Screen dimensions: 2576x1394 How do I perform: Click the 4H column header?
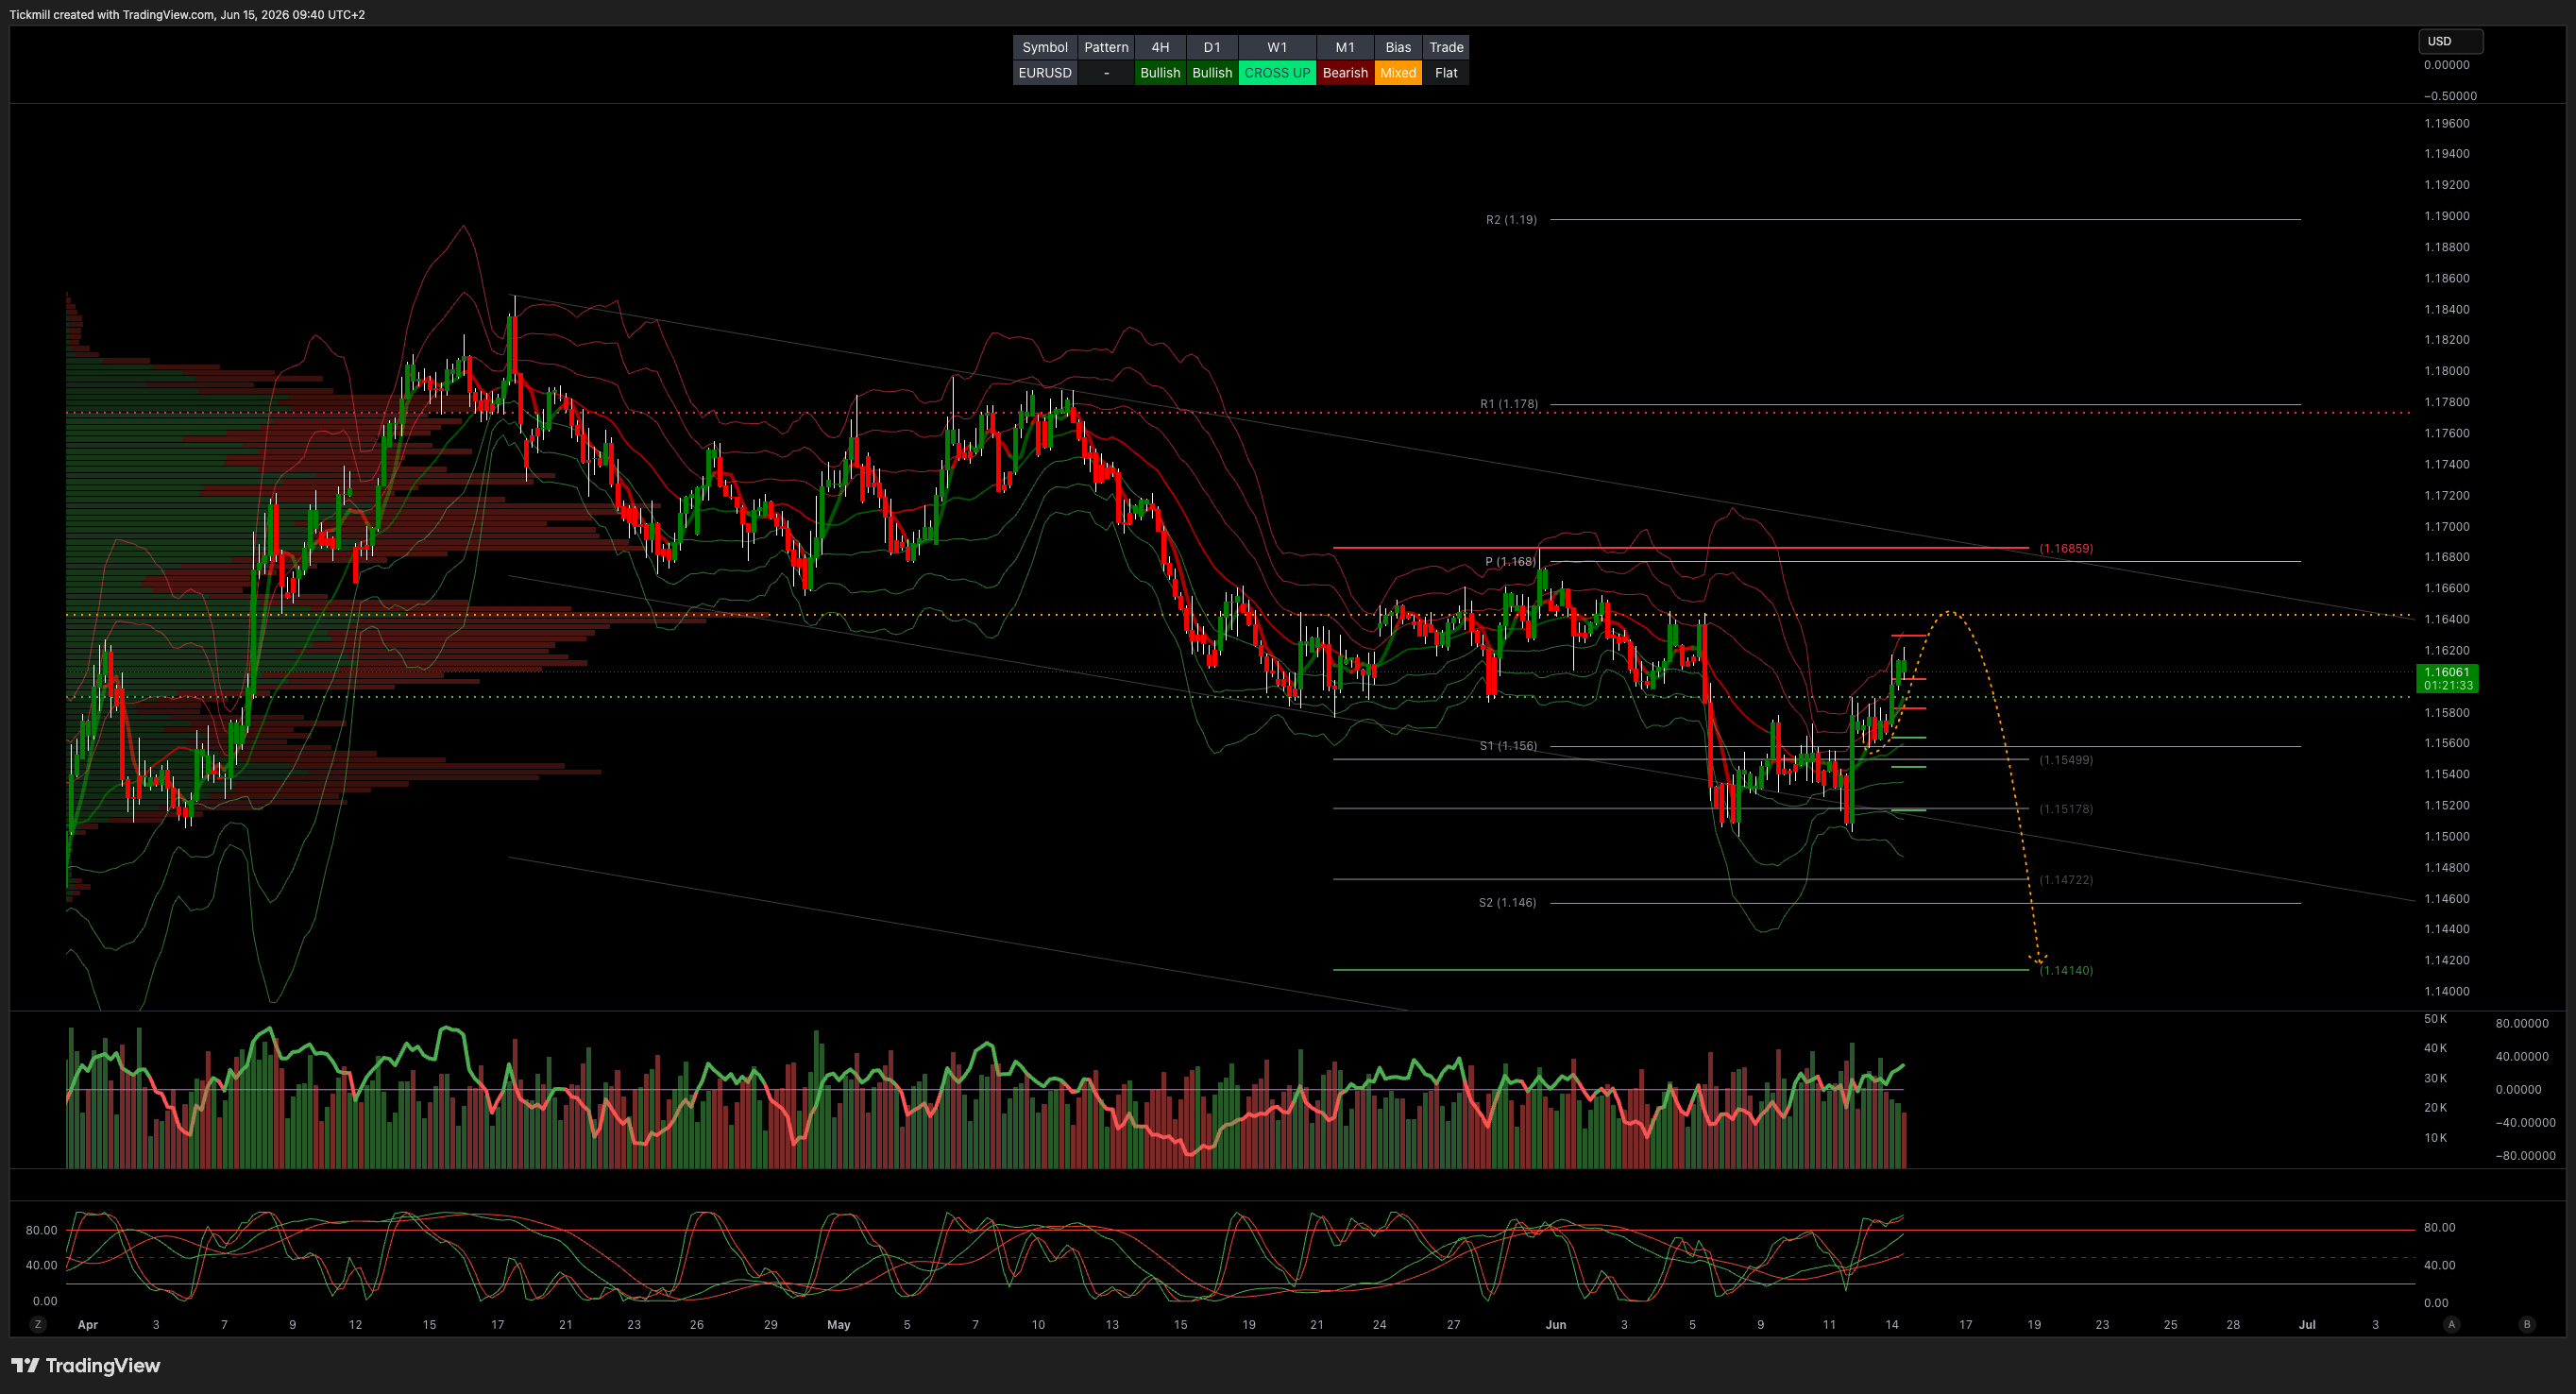(1160, 47)
